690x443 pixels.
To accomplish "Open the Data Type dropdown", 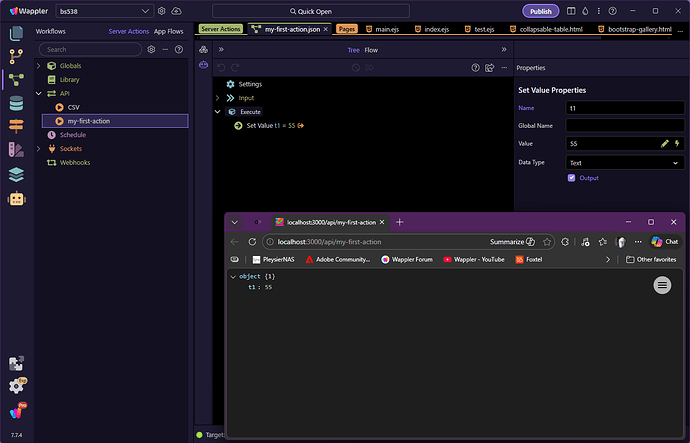I will [625, 162].
